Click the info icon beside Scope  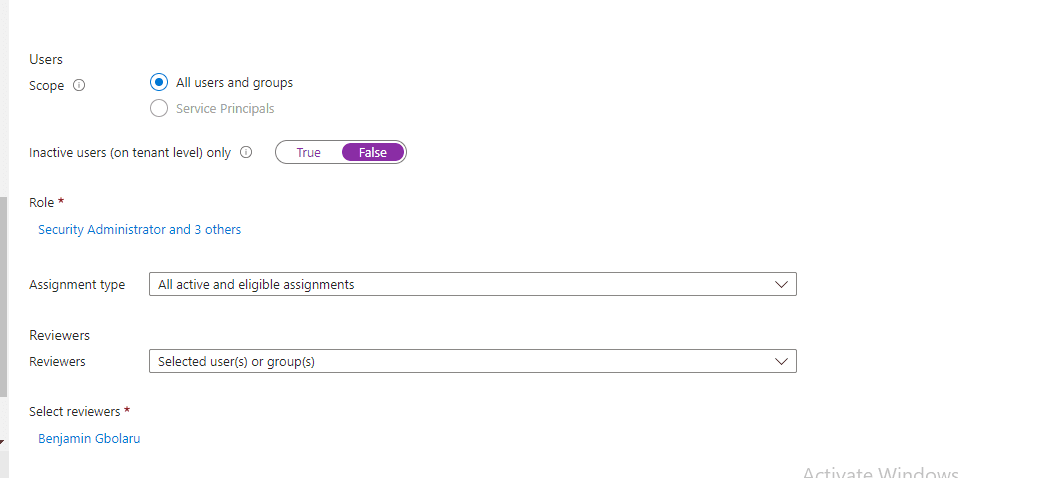click(80, 86)
